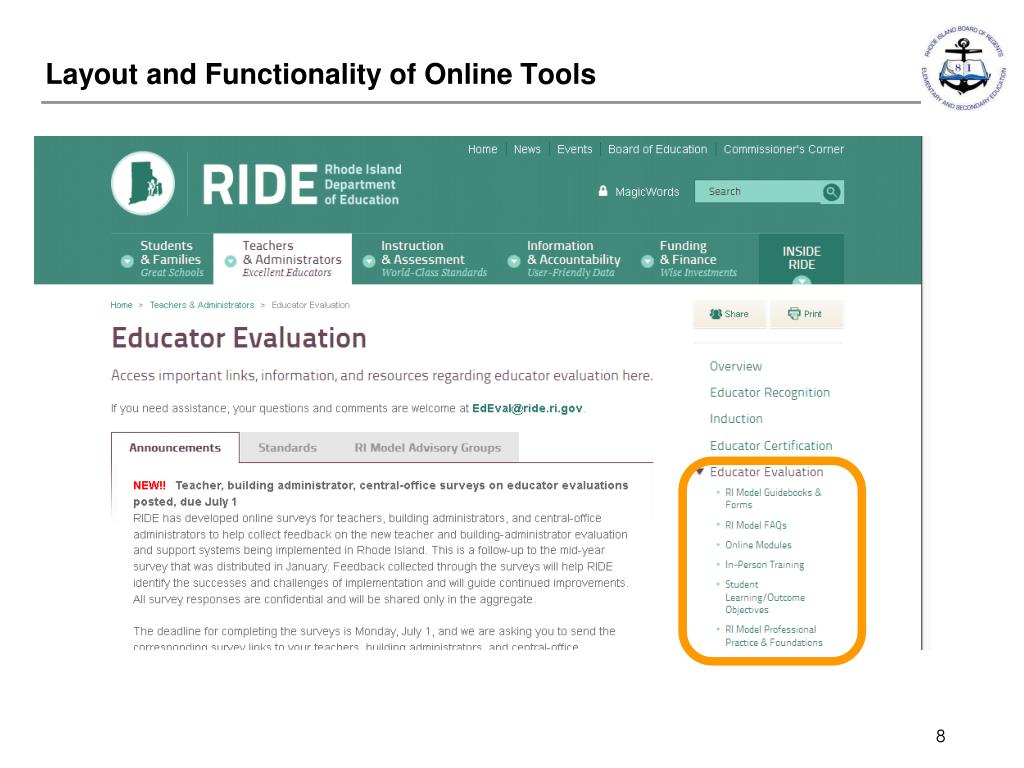The height and width of the screenshot is (768, 1024).
Task: Expand the Instruction & Assessment menu arrow
Action: (x=368, y=261)
